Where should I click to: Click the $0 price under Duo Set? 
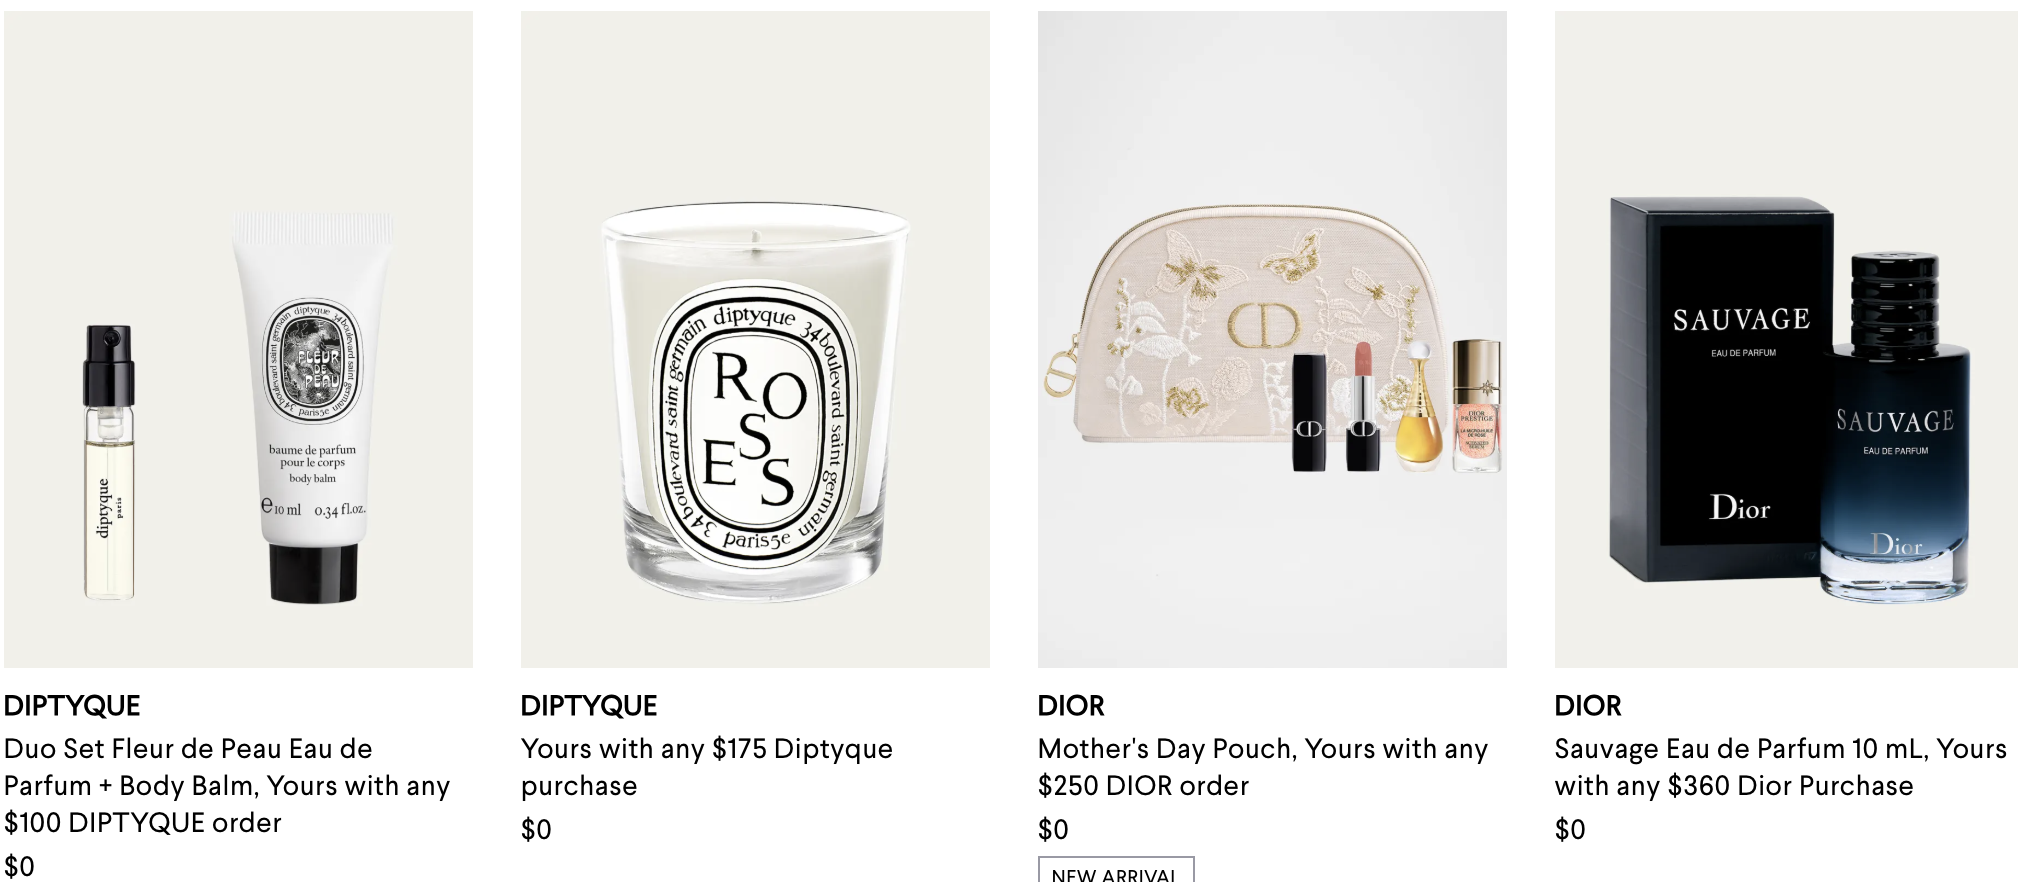coord(19,866)
